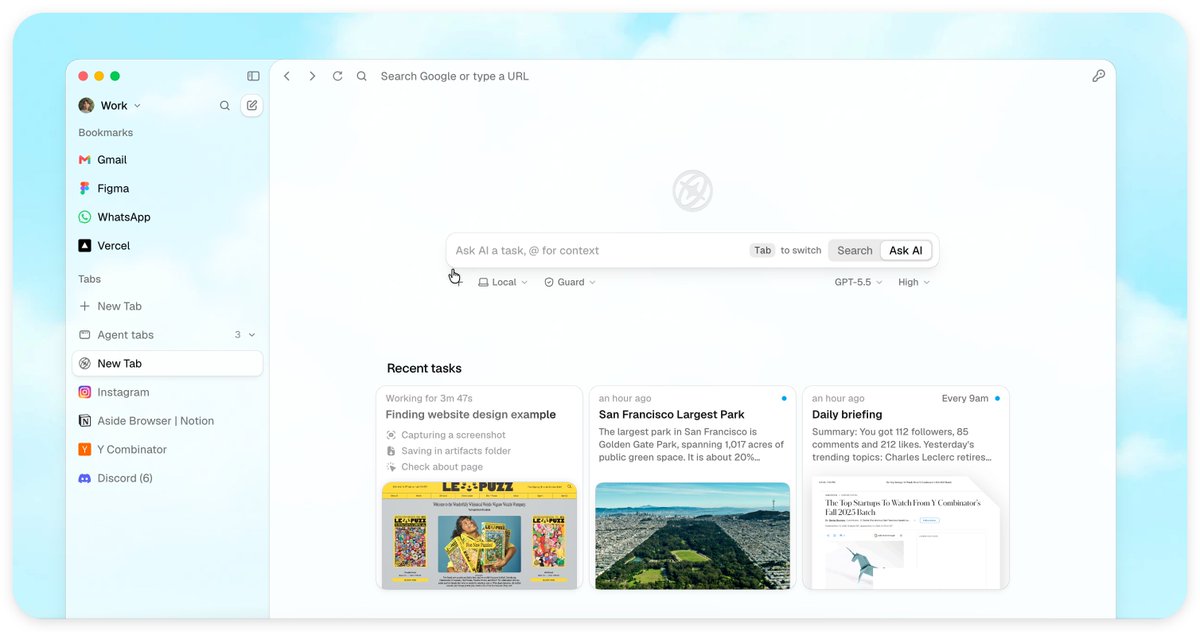Click the central browser logo icon
This screenshot has width=1200, height=632.
[692, 191]
